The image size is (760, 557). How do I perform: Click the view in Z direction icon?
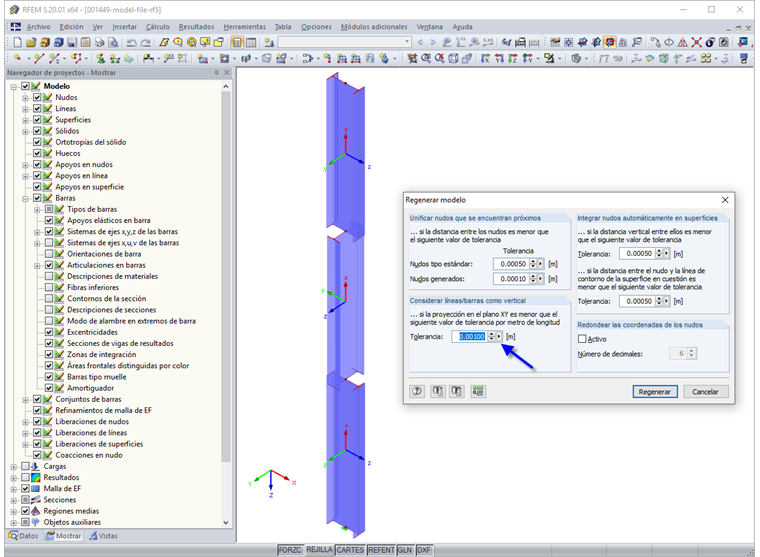513,58
